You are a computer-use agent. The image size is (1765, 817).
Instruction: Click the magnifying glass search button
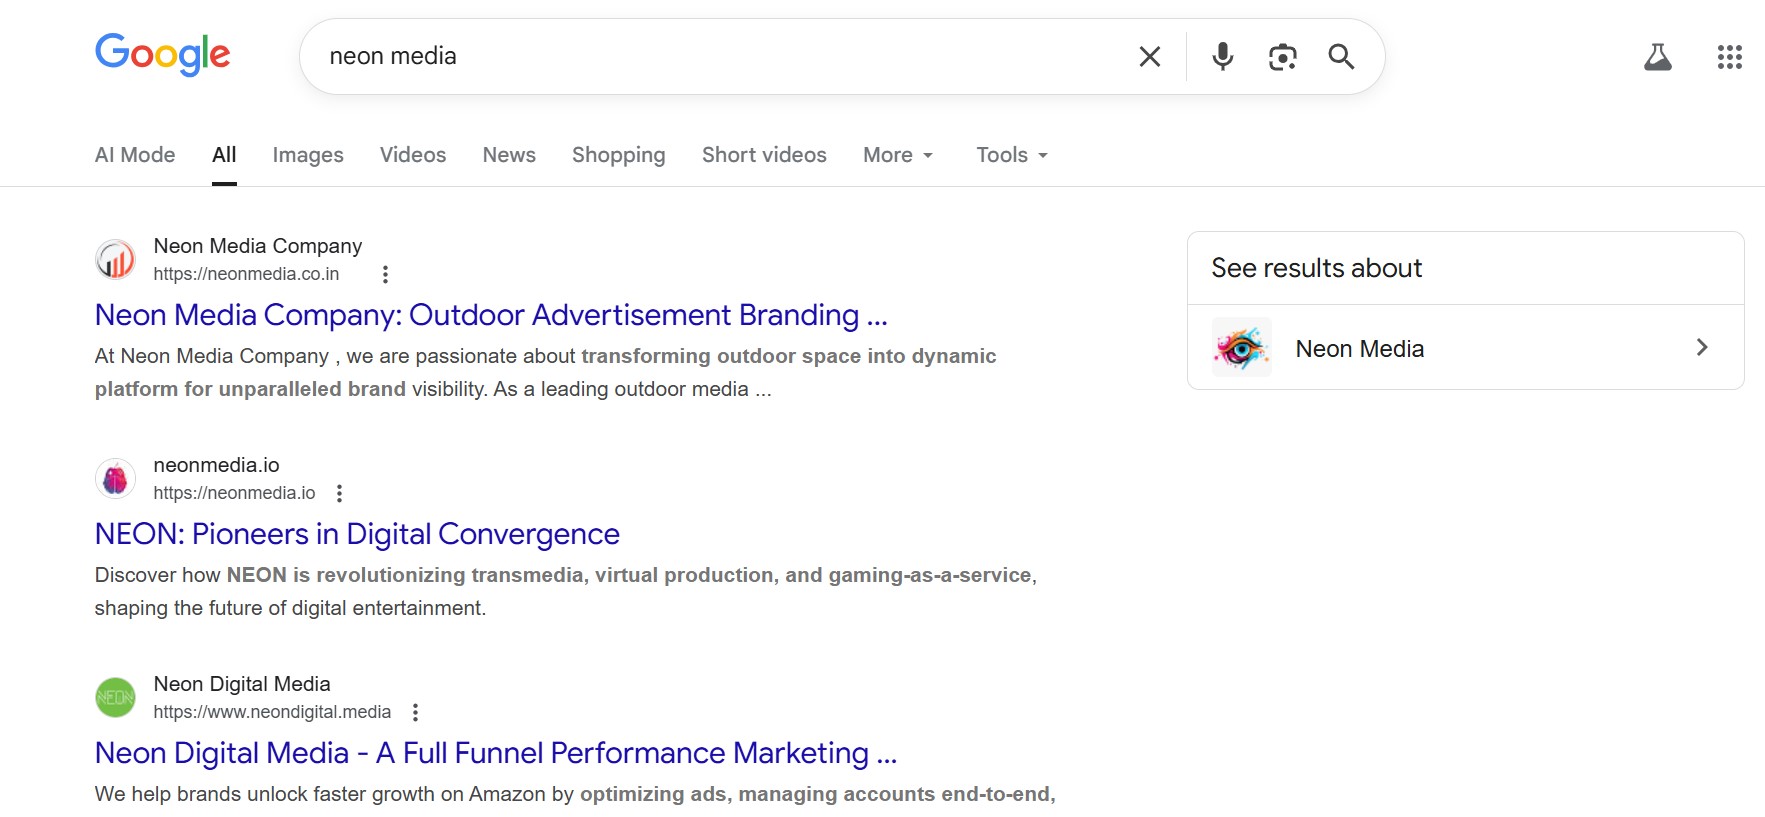pyautogui.click(x=1341, y=57)
